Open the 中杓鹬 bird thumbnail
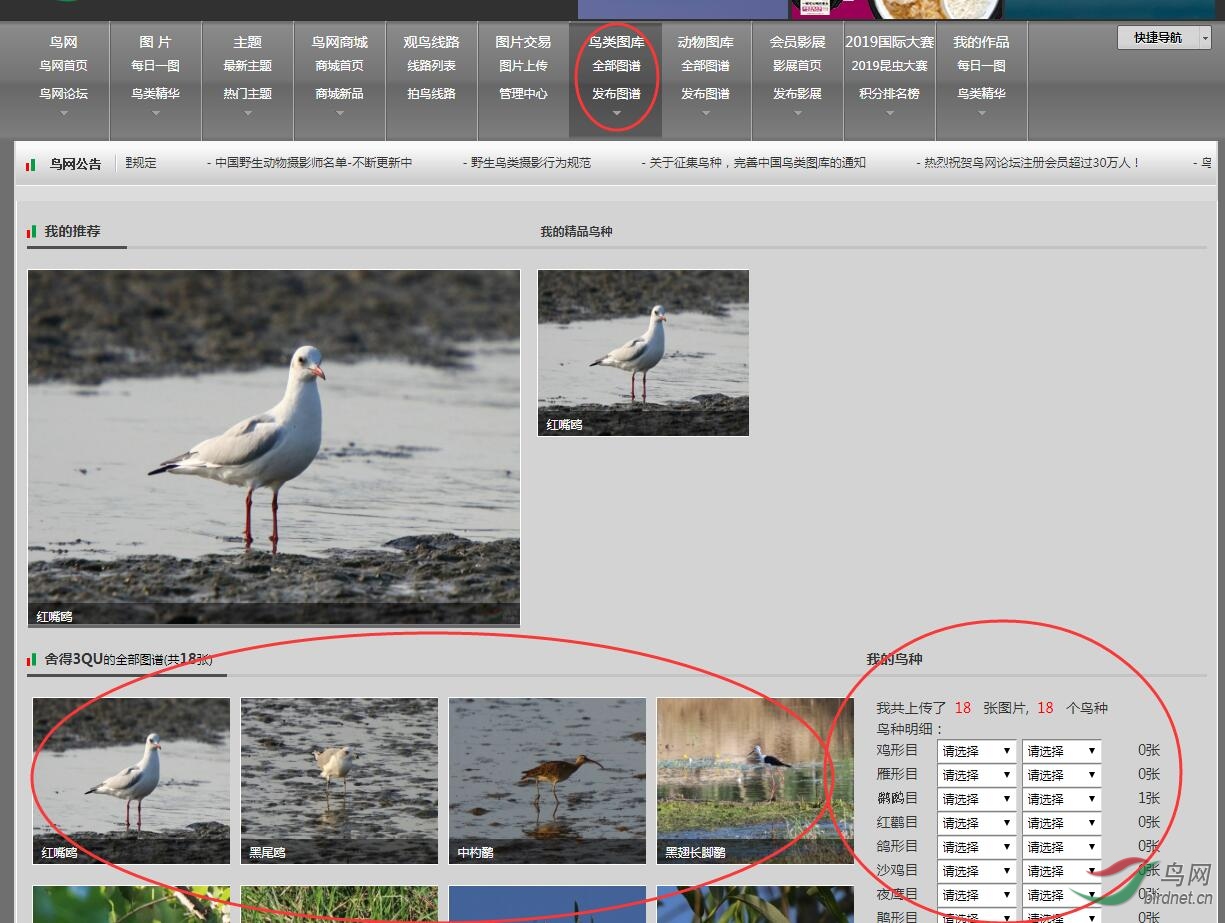This screenshot has width=1225, height=923. (547, 780)
